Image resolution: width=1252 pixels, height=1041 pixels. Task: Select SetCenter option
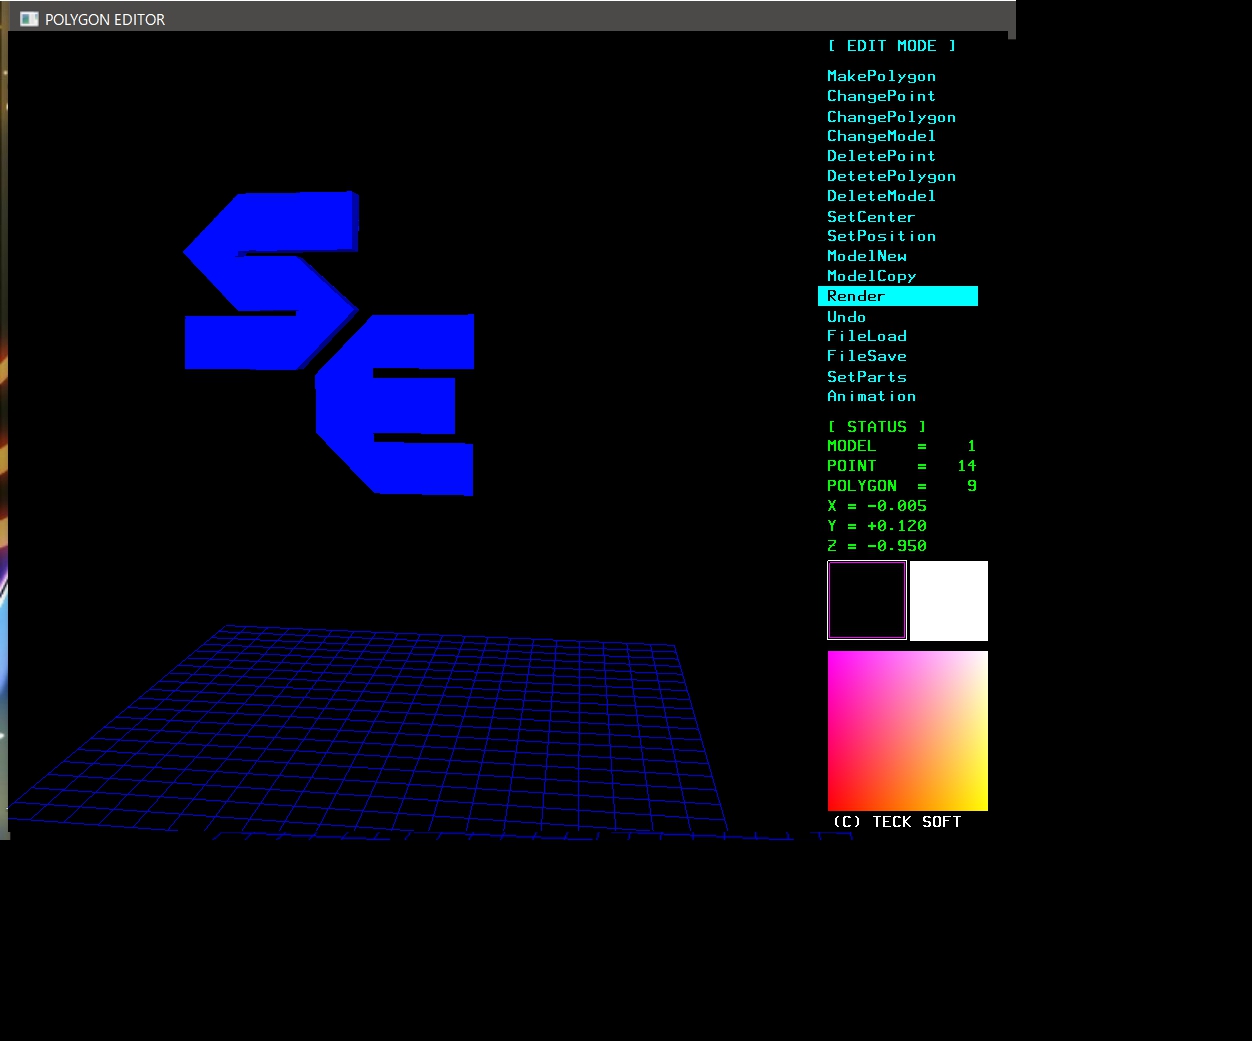(x=871, y=216)
